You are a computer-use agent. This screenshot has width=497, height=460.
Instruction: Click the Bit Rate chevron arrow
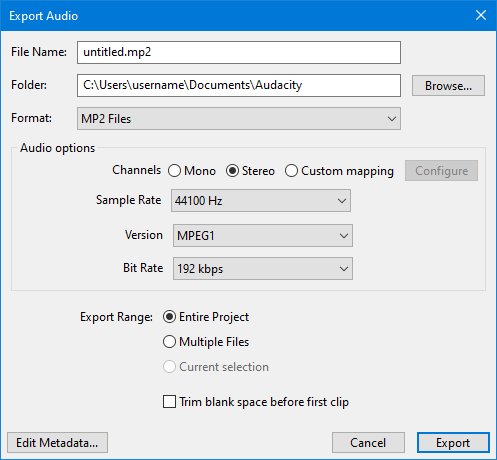344,269
